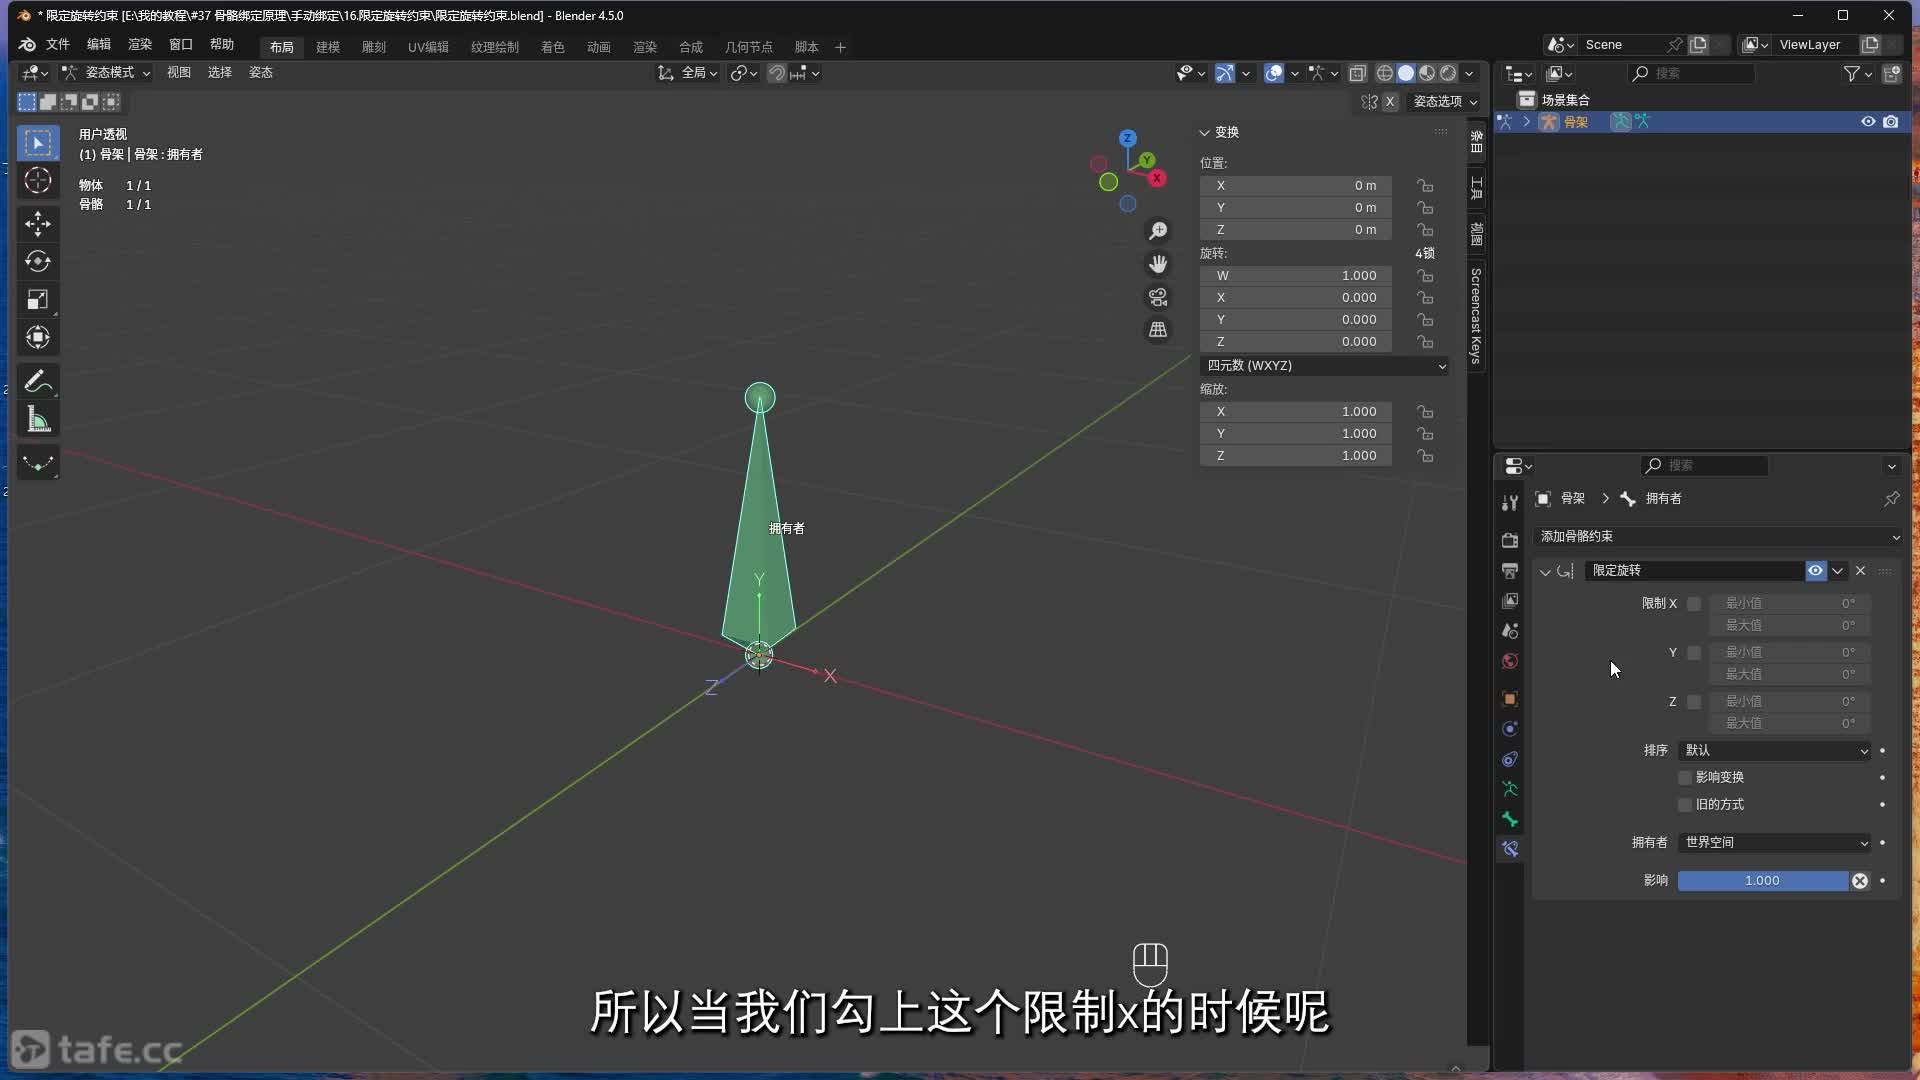
Task: Enable 旧的方式 checkbox
Action: coord(1685,805)
